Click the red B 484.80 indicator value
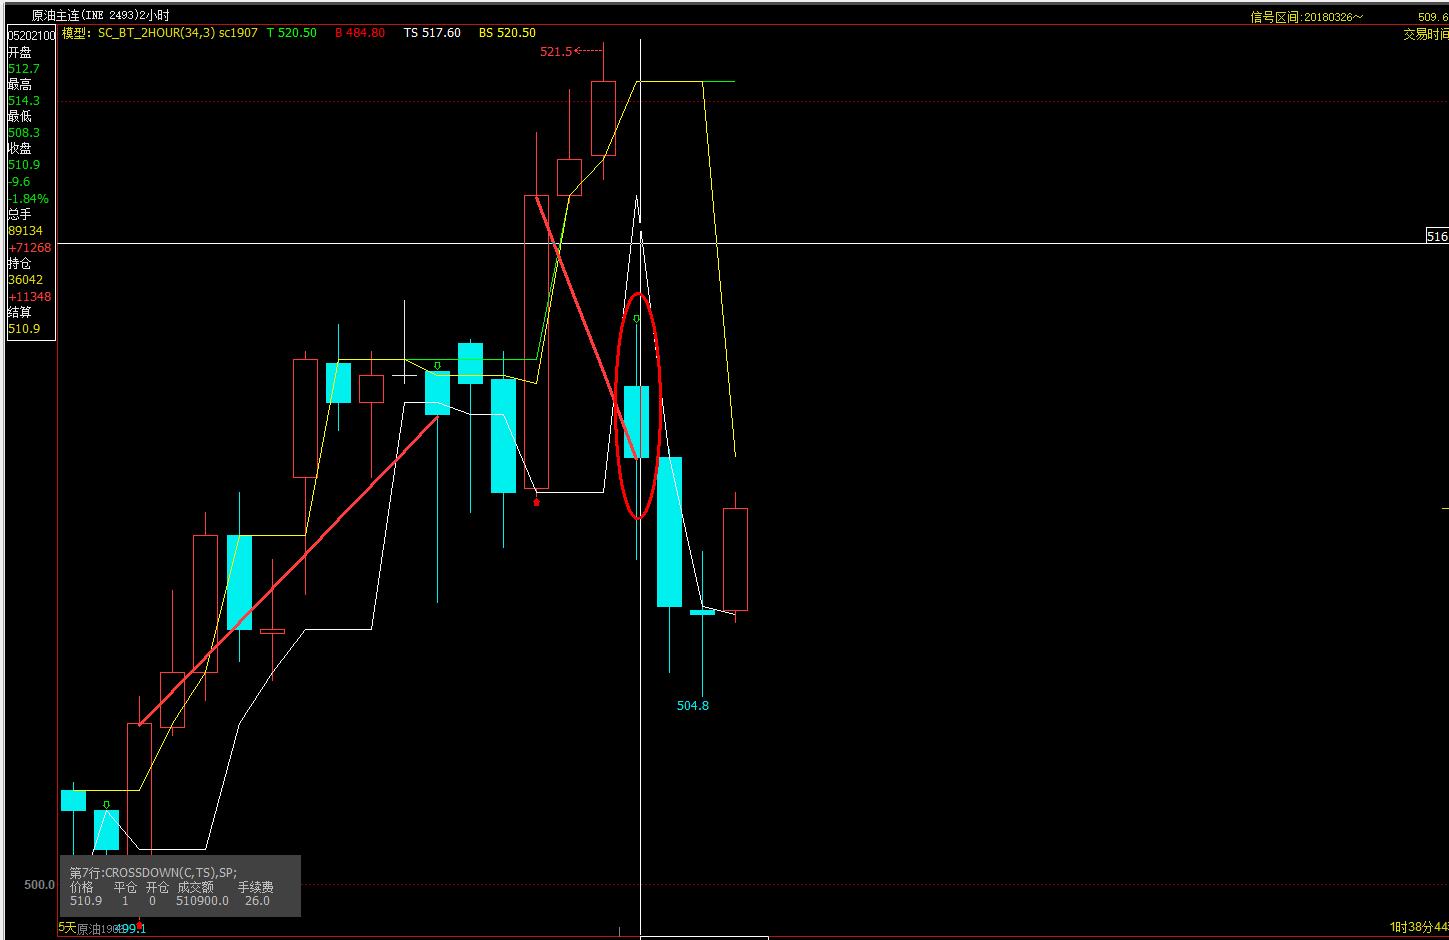The image size is (1449, 940). 360,33
